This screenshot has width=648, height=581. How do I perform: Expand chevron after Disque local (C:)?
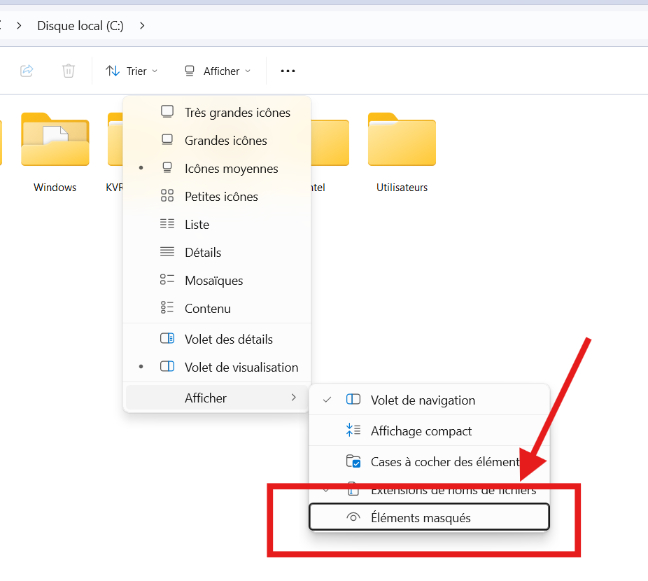[142, 26]
